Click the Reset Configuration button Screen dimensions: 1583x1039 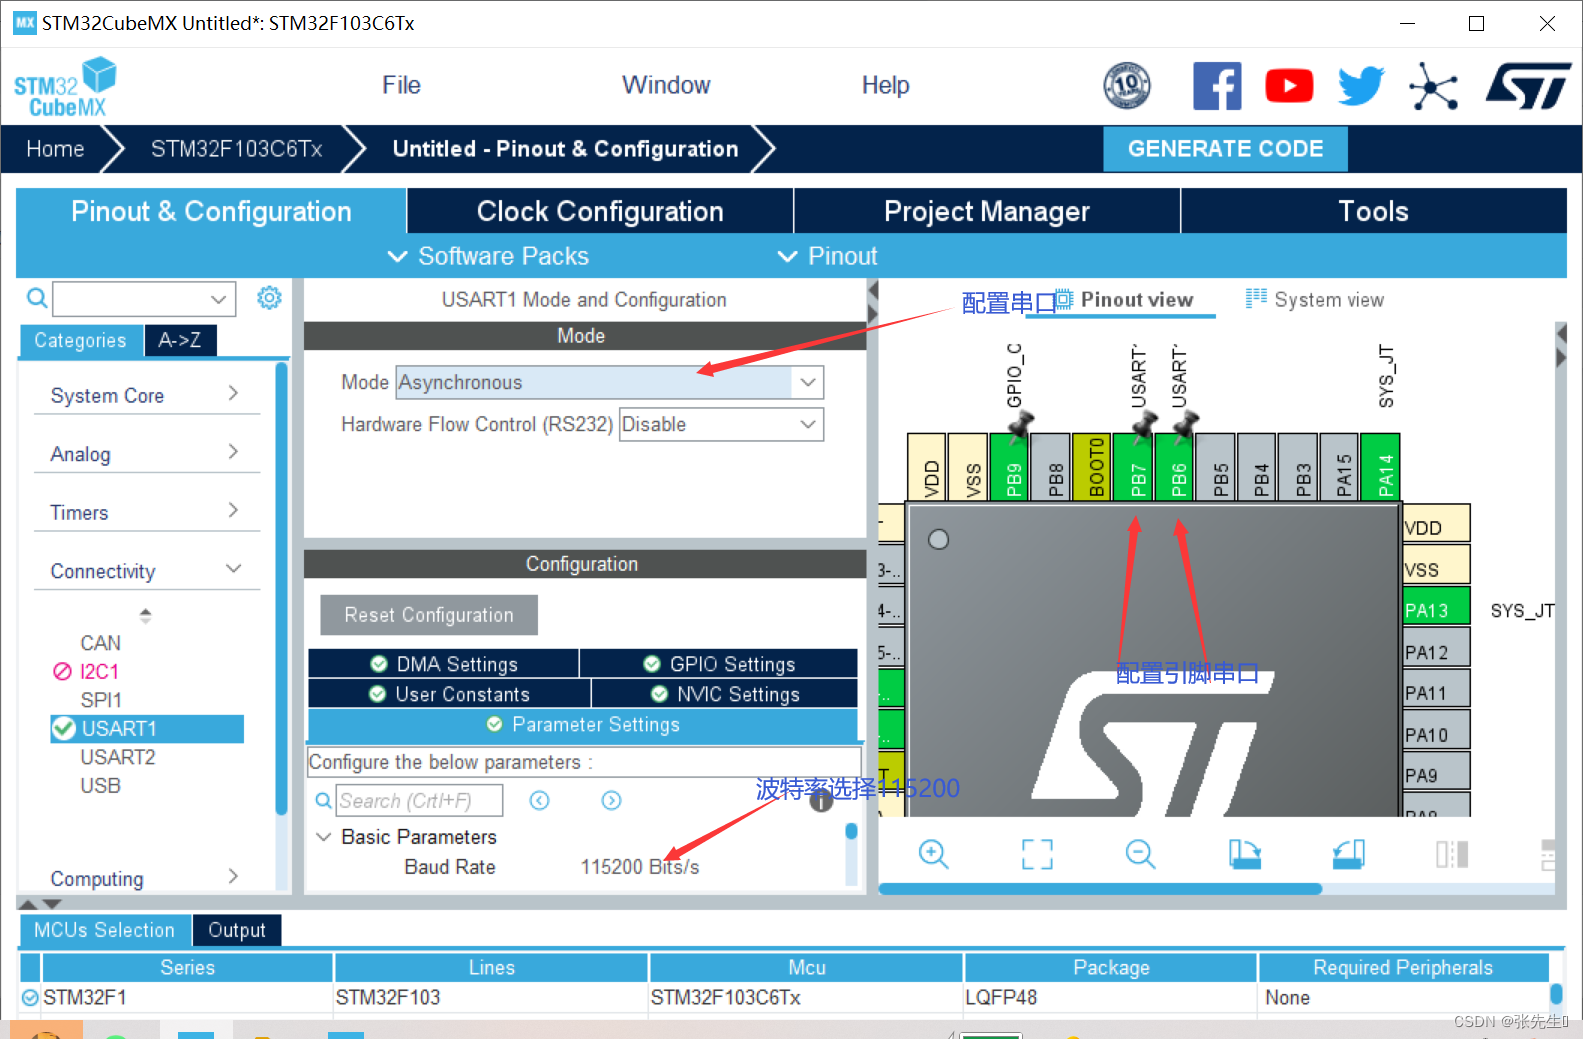coord(429,615)
